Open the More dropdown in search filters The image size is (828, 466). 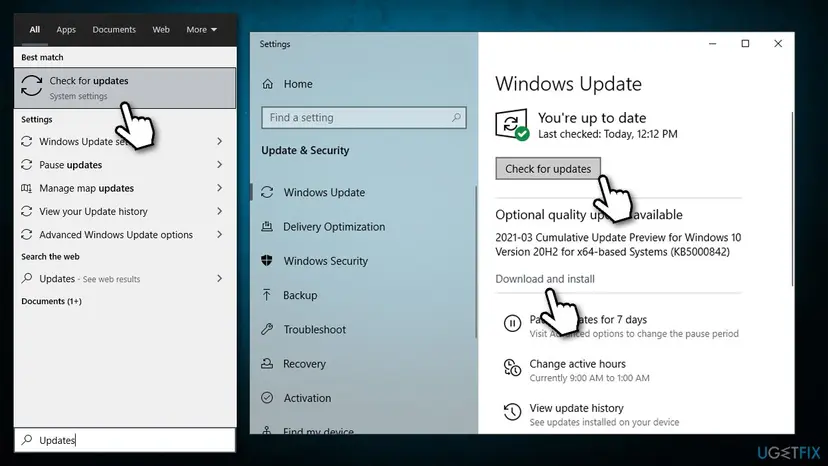click(201, 30)
